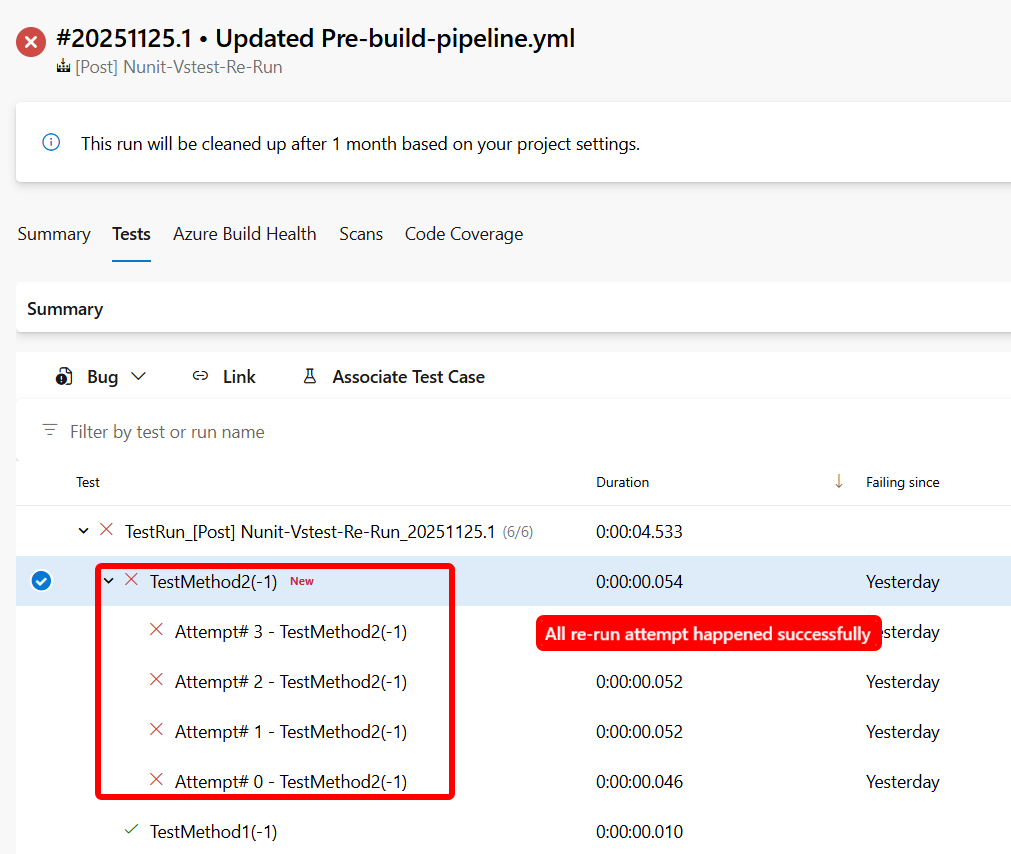
Task: Sort by the Failing since column header
Action: click(902, 482)
